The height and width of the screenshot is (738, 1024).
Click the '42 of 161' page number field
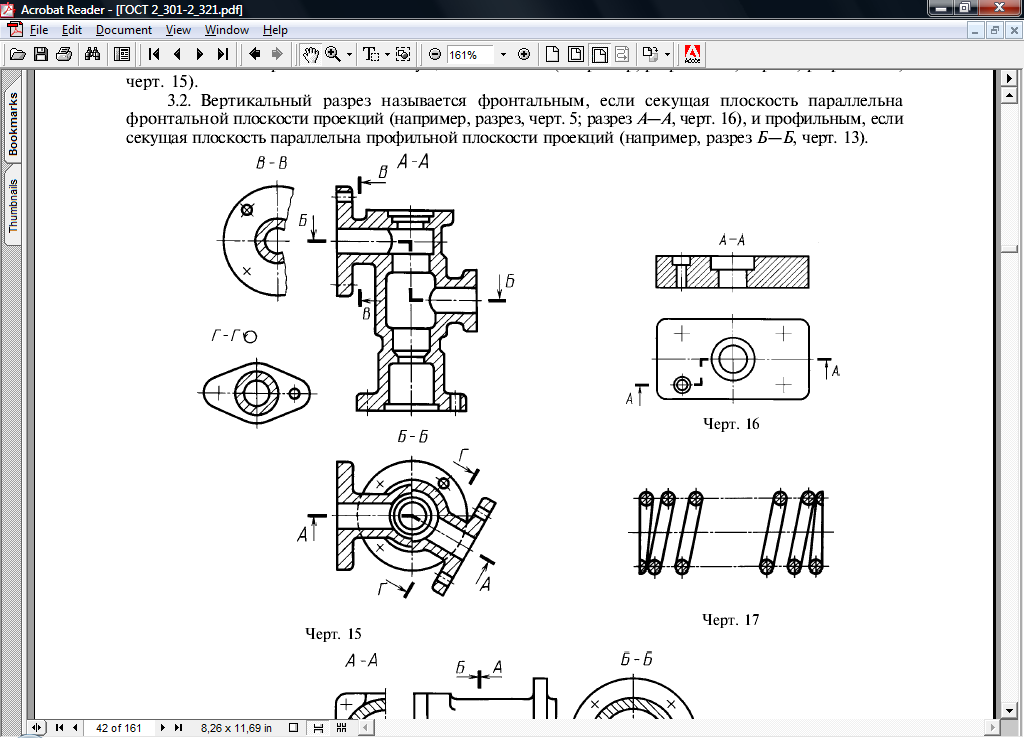click(x=118, y=728)
